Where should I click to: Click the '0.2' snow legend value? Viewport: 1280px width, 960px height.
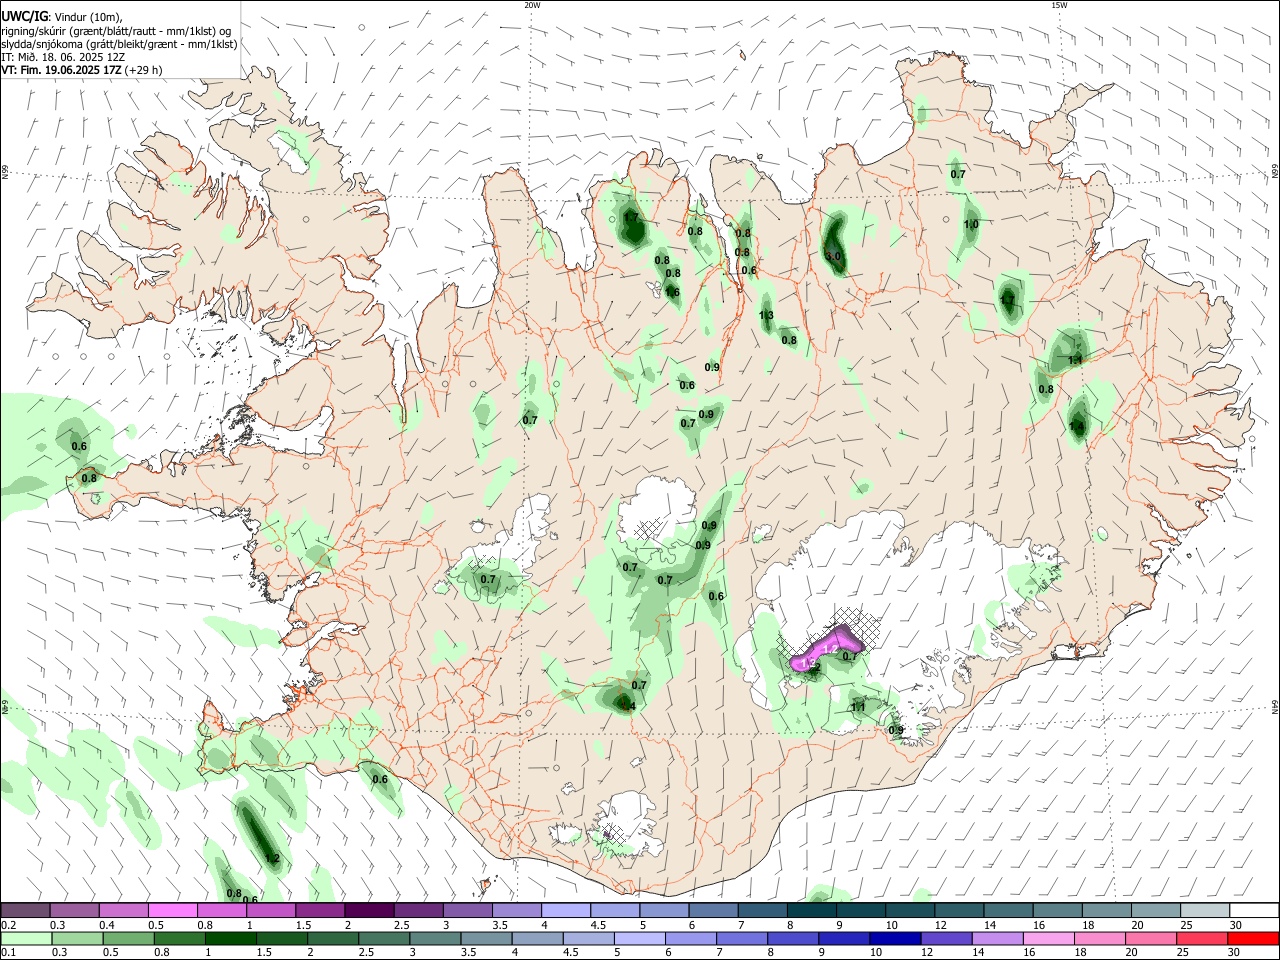pyautogui.click(x=8, y=925)
